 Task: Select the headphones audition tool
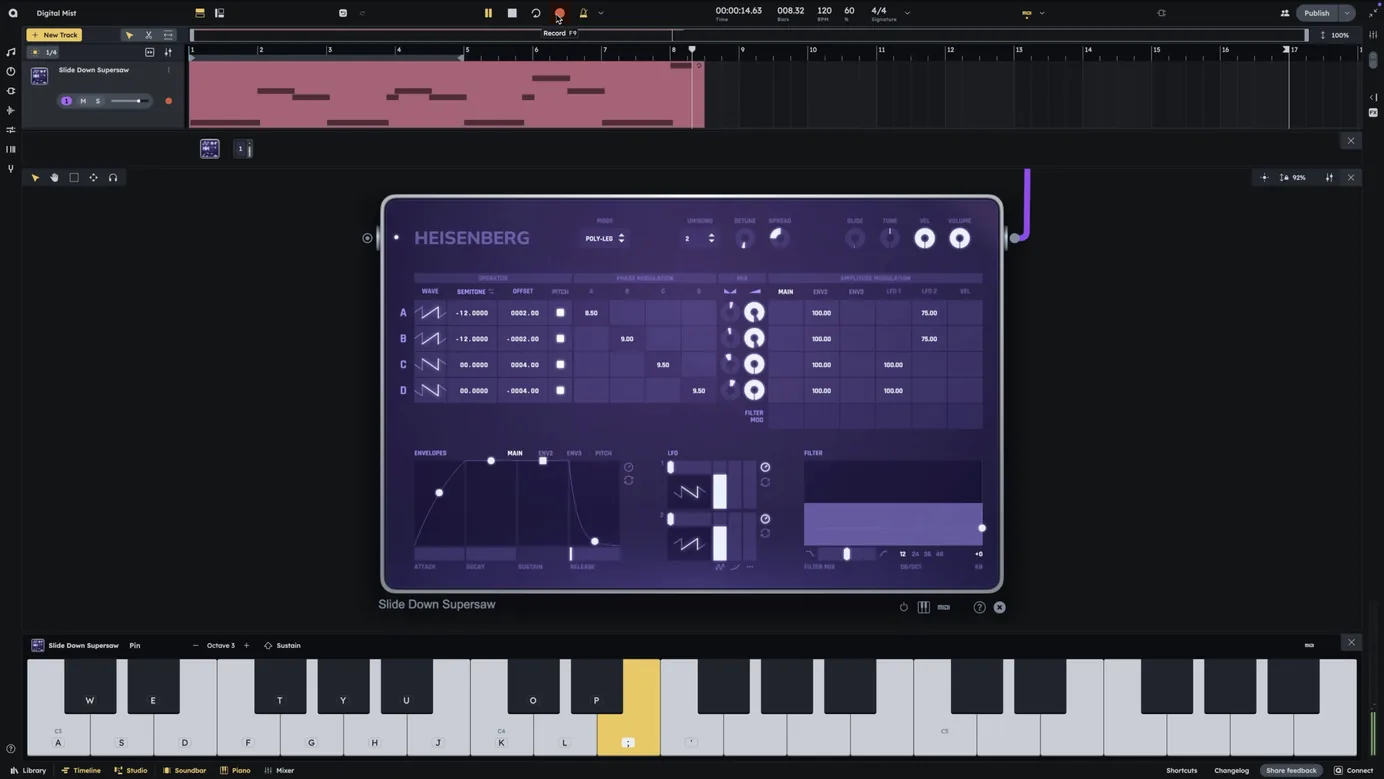pyautogui.click(x=113, y=178)
